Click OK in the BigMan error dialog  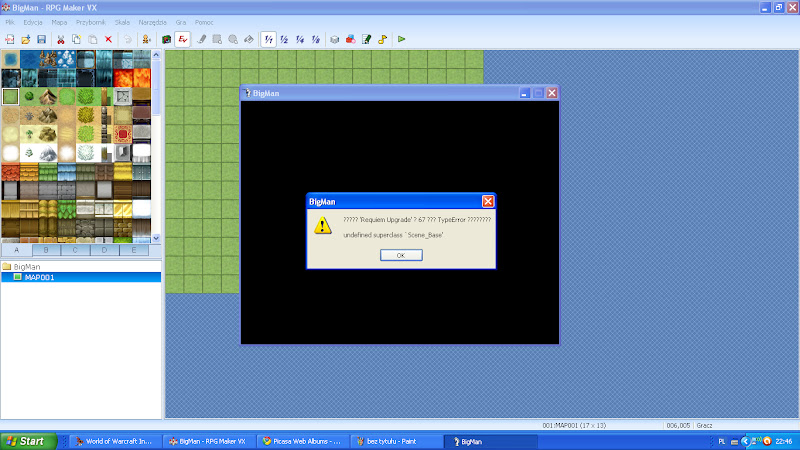tap(401, 255)
